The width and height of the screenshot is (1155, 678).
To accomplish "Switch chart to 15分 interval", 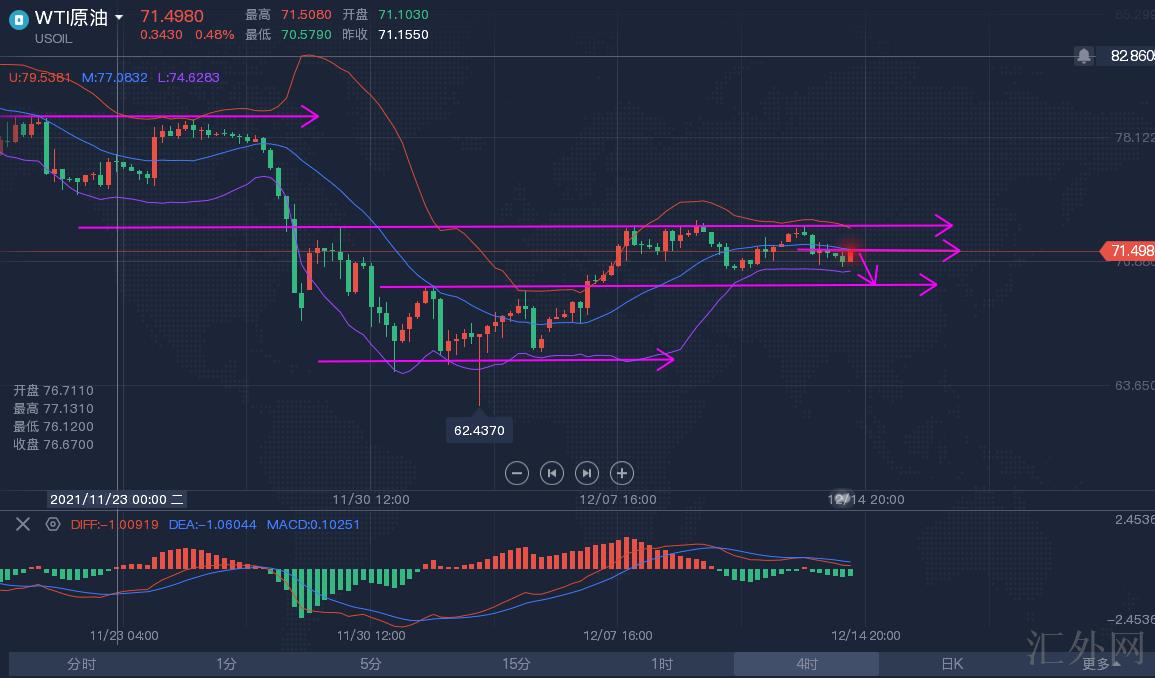I will pos(516,664).
